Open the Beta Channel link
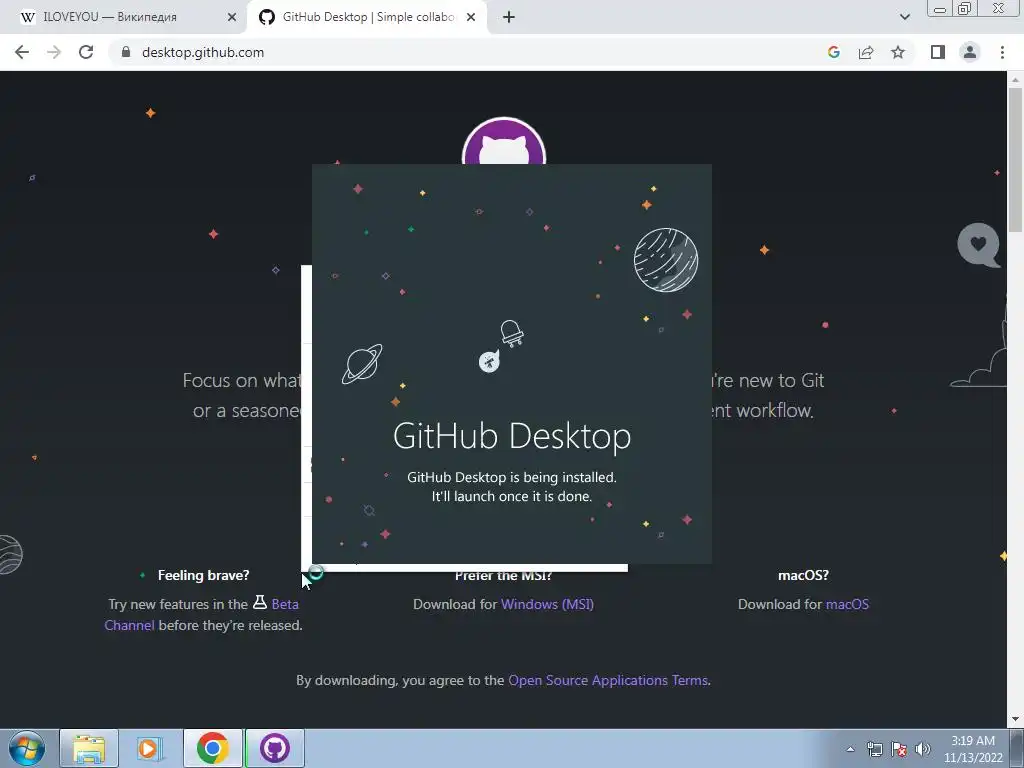 [x=285, y=604]
